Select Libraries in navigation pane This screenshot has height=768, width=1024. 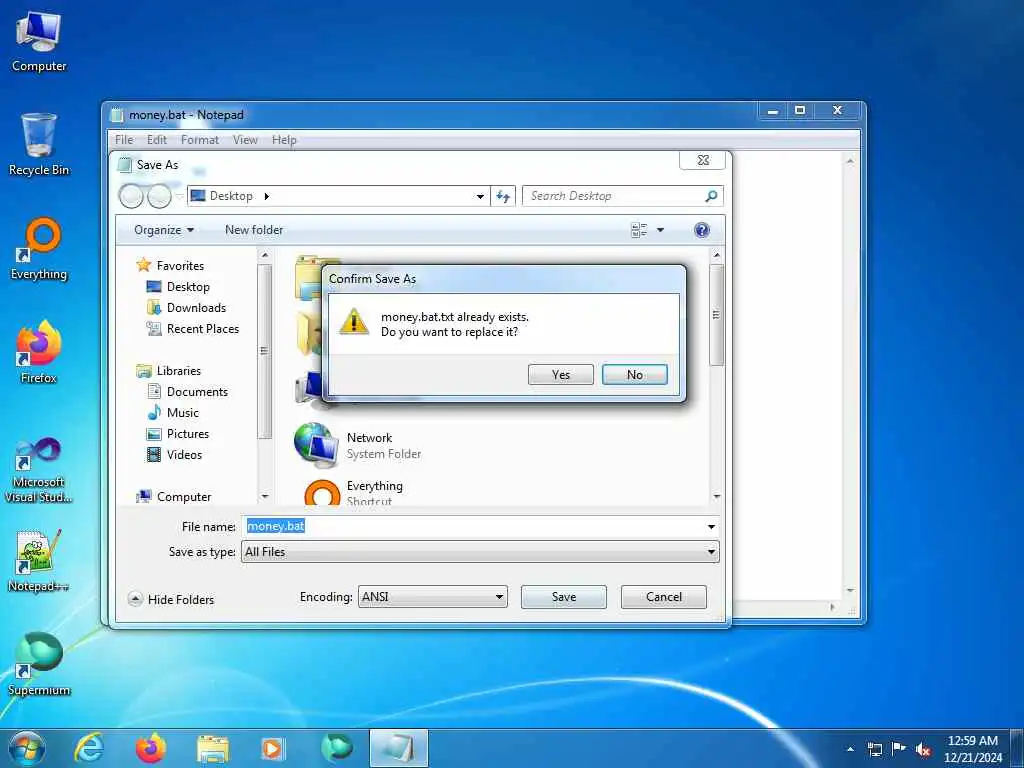click(169, 370)
